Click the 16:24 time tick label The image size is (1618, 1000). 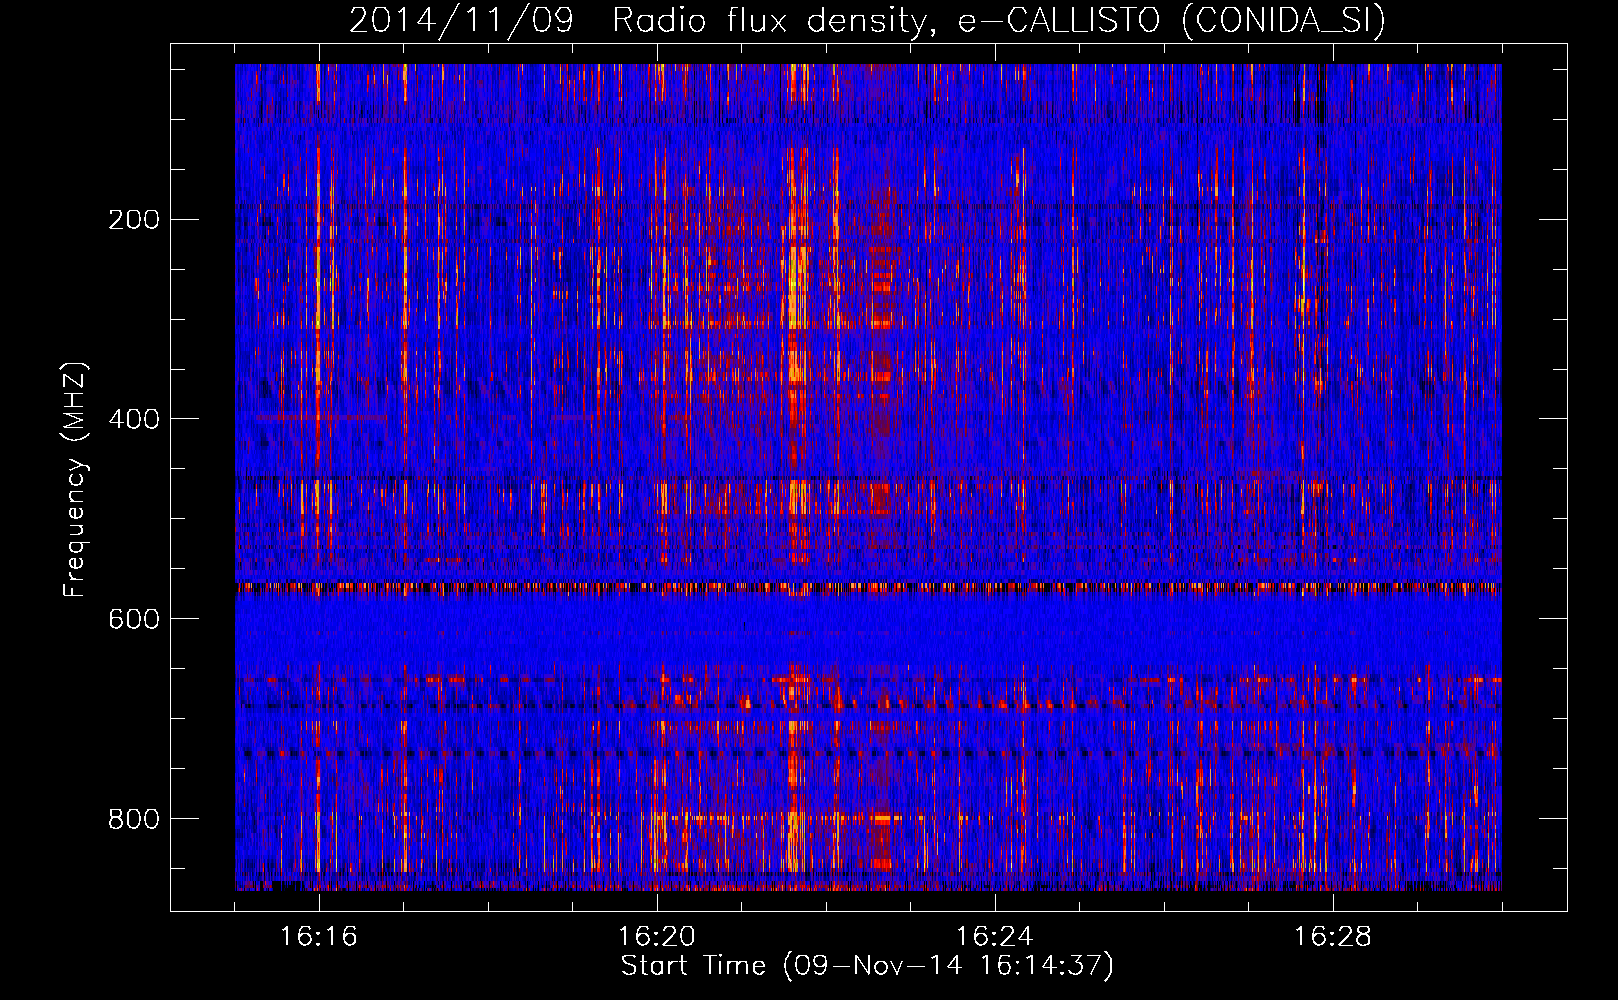(995, 937)
